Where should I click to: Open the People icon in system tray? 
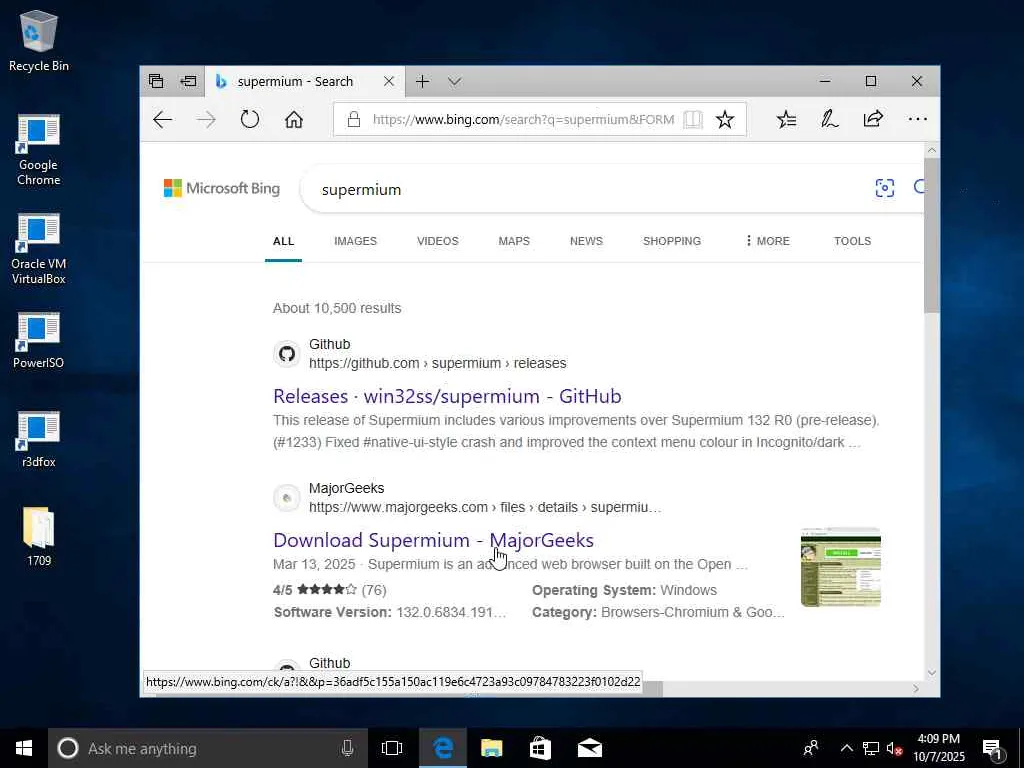click(811, 748)
